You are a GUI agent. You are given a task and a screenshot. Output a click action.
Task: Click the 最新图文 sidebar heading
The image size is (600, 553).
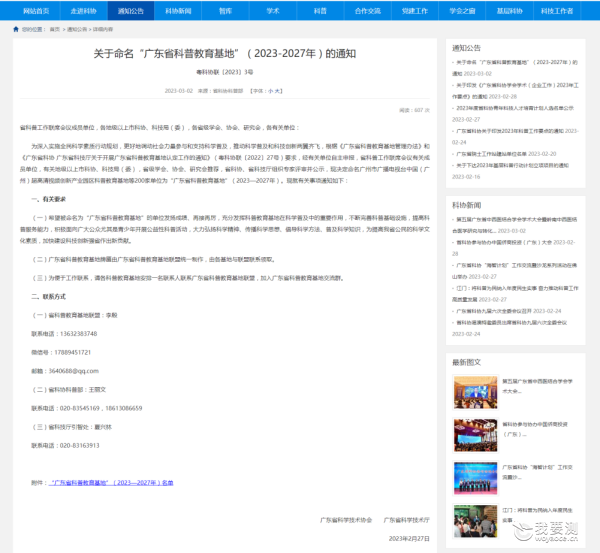click(466, 362)
